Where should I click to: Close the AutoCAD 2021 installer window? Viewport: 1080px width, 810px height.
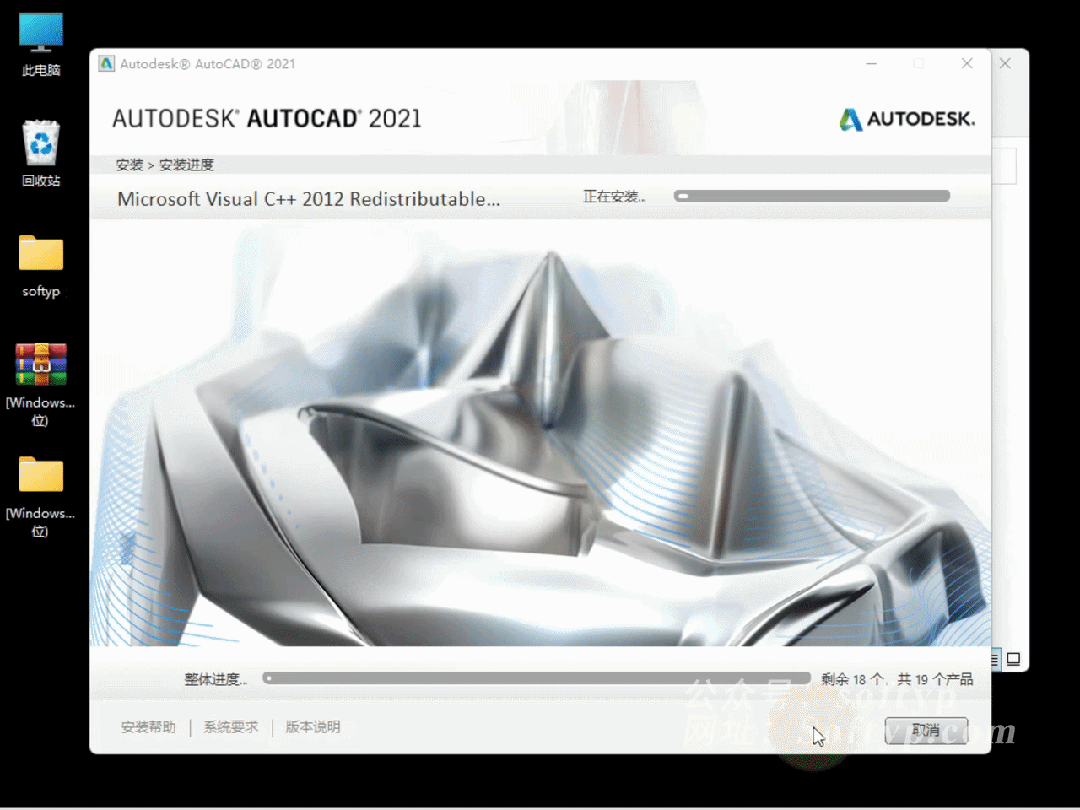(x=967, y=63)
